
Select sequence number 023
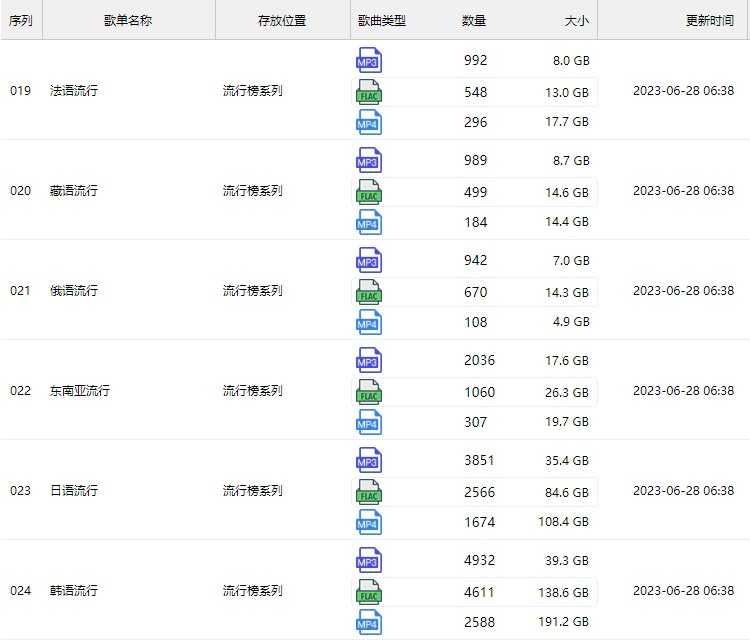coord(21,490)
